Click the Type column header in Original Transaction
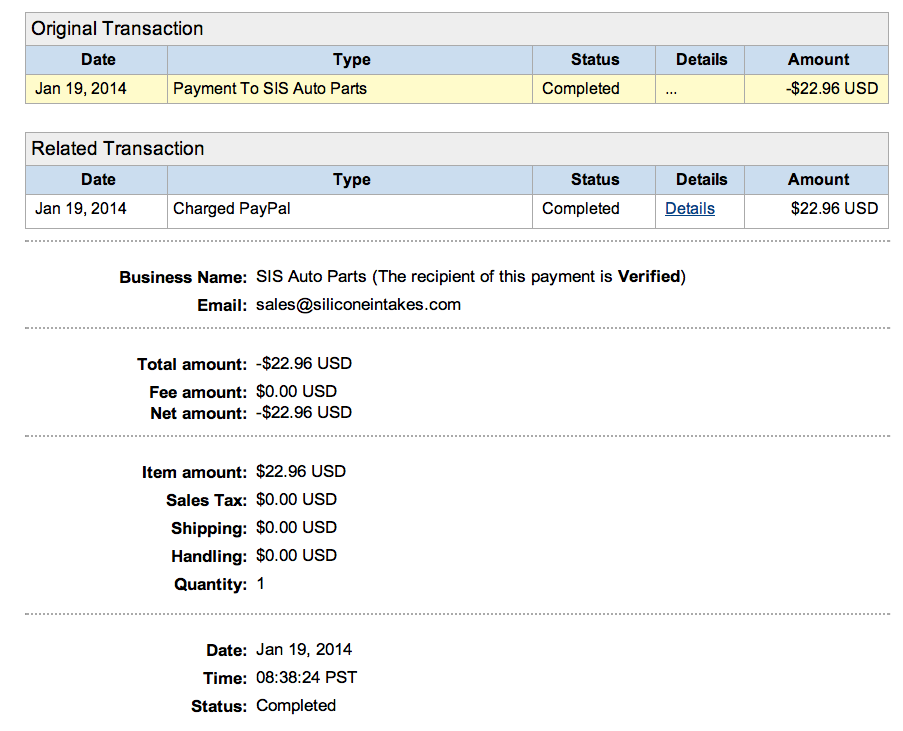 tap(351, 59)
